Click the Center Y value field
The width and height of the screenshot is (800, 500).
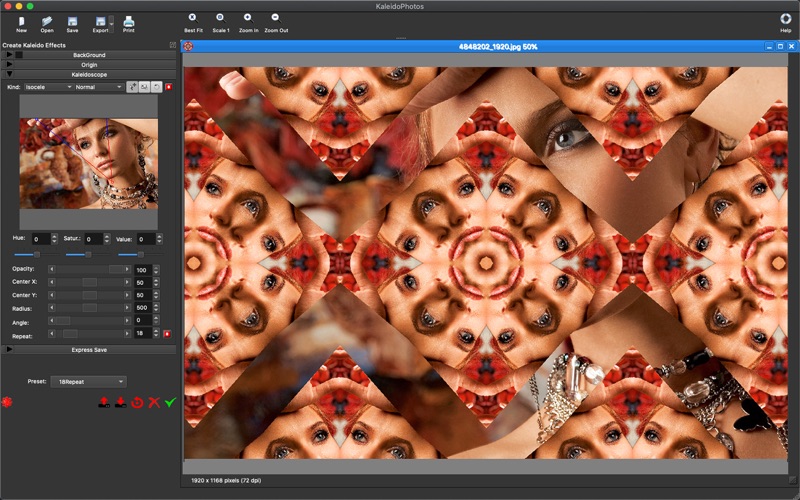tap(143, 295)
